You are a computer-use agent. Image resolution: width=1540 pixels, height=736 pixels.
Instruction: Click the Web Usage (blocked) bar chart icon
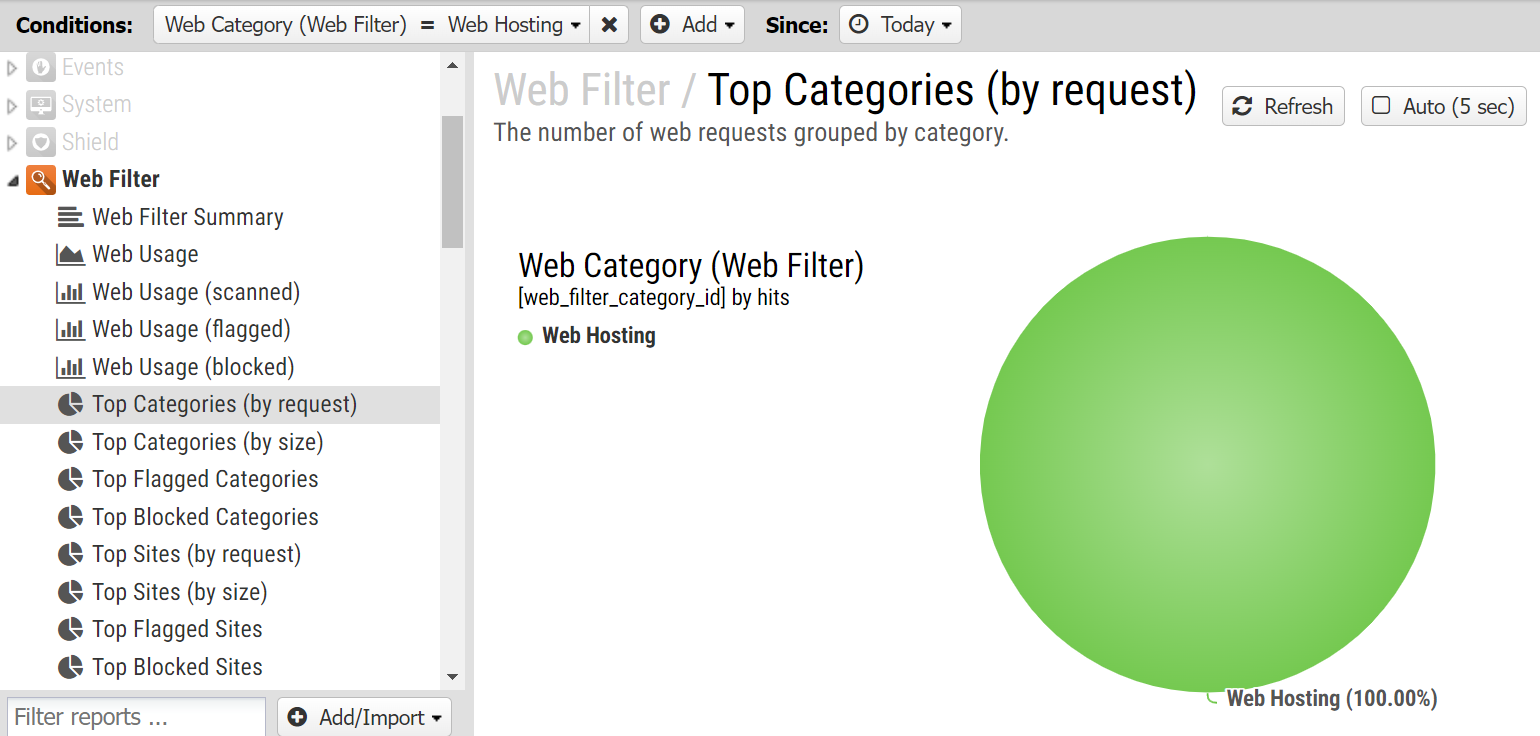(x=70, y=367)
